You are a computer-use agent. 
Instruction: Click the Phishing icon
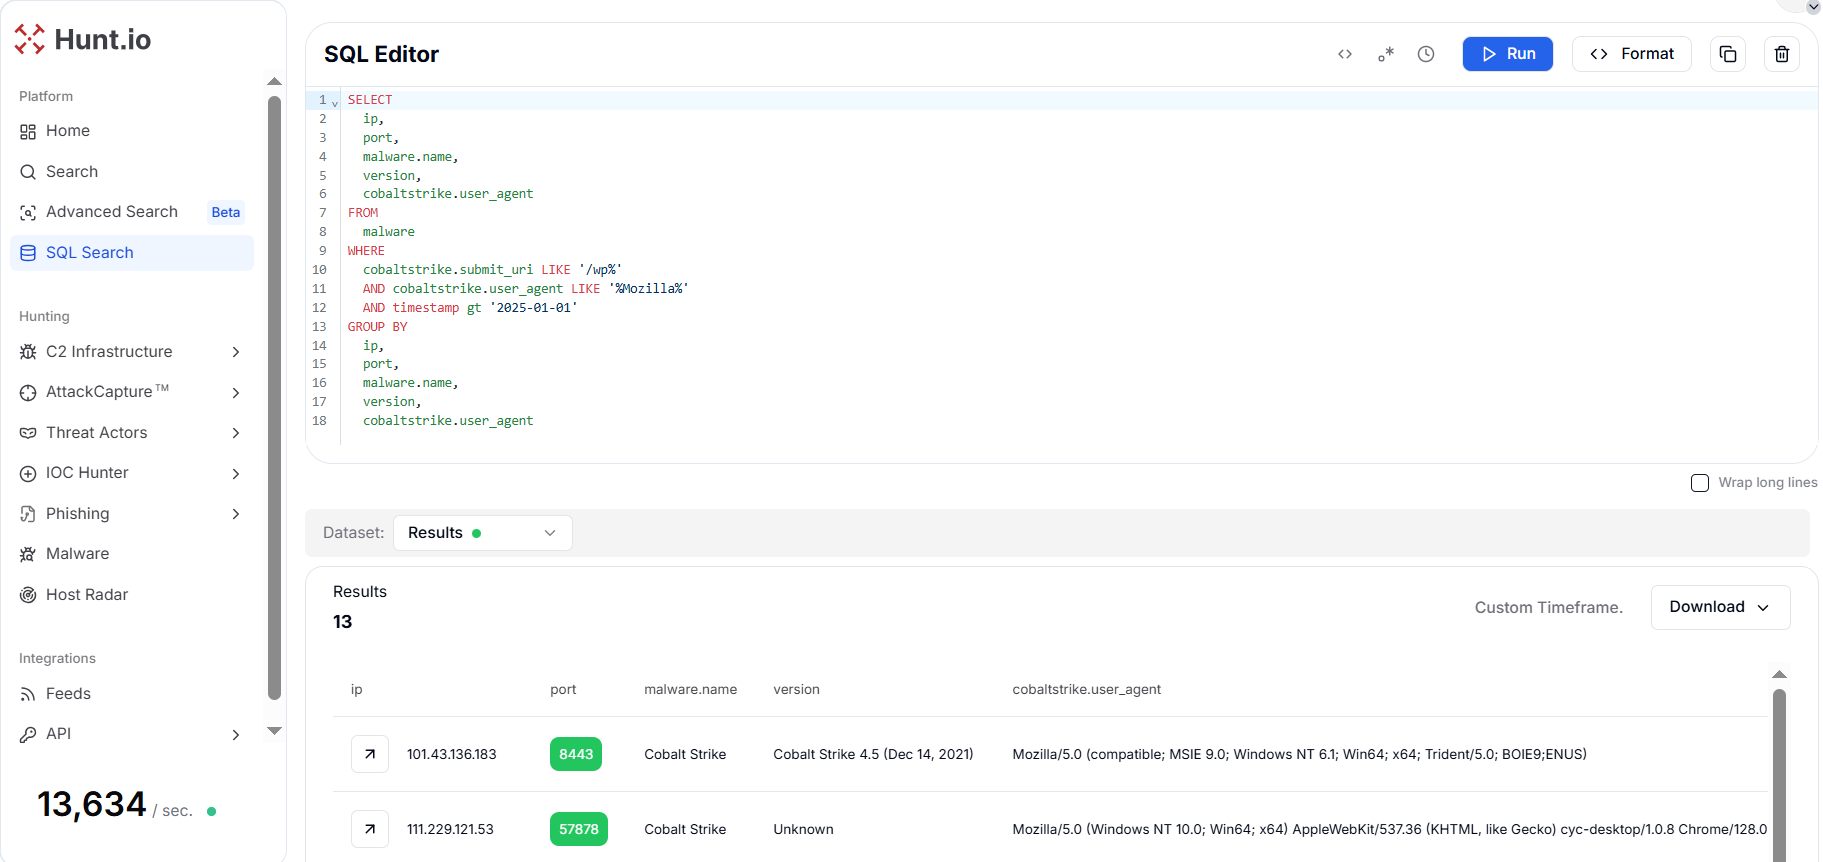(x=28, y=514)
